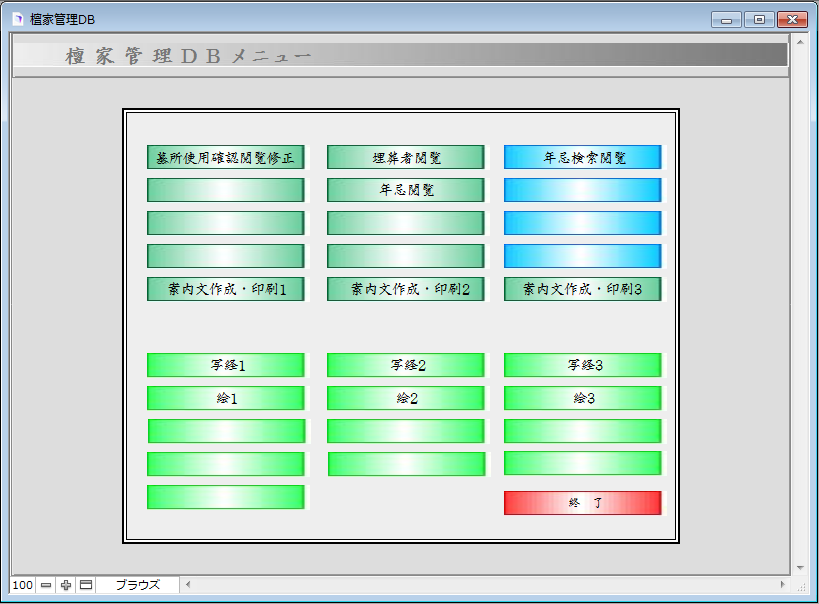This screenshot has width=819, height=604.
Task: Close the 檀家管理DB window
Action: coord(792,19)
